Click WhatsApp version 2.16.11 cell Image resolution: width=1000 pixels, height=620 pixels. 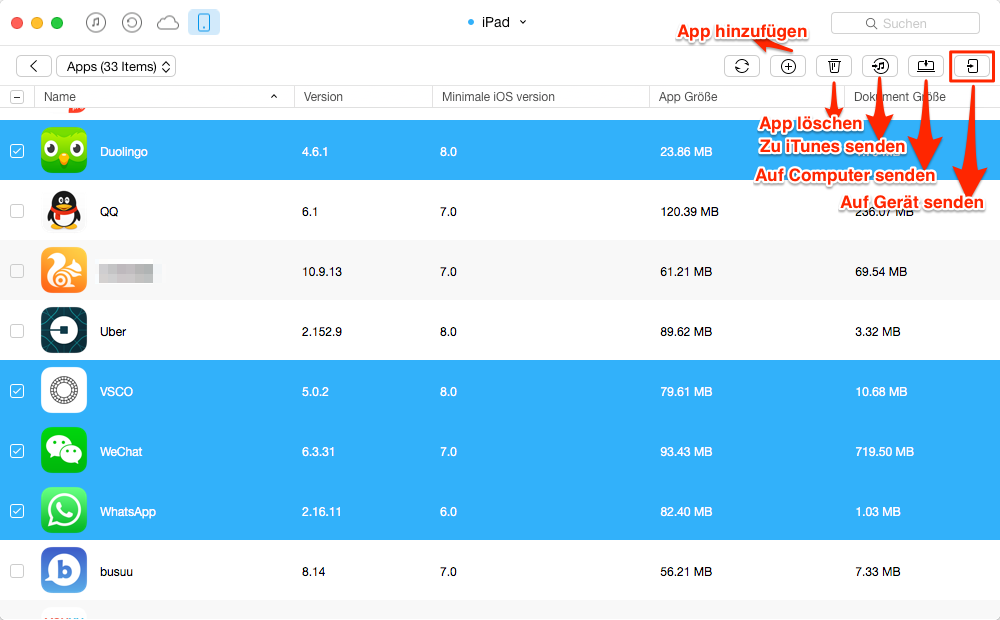point(321,512)
